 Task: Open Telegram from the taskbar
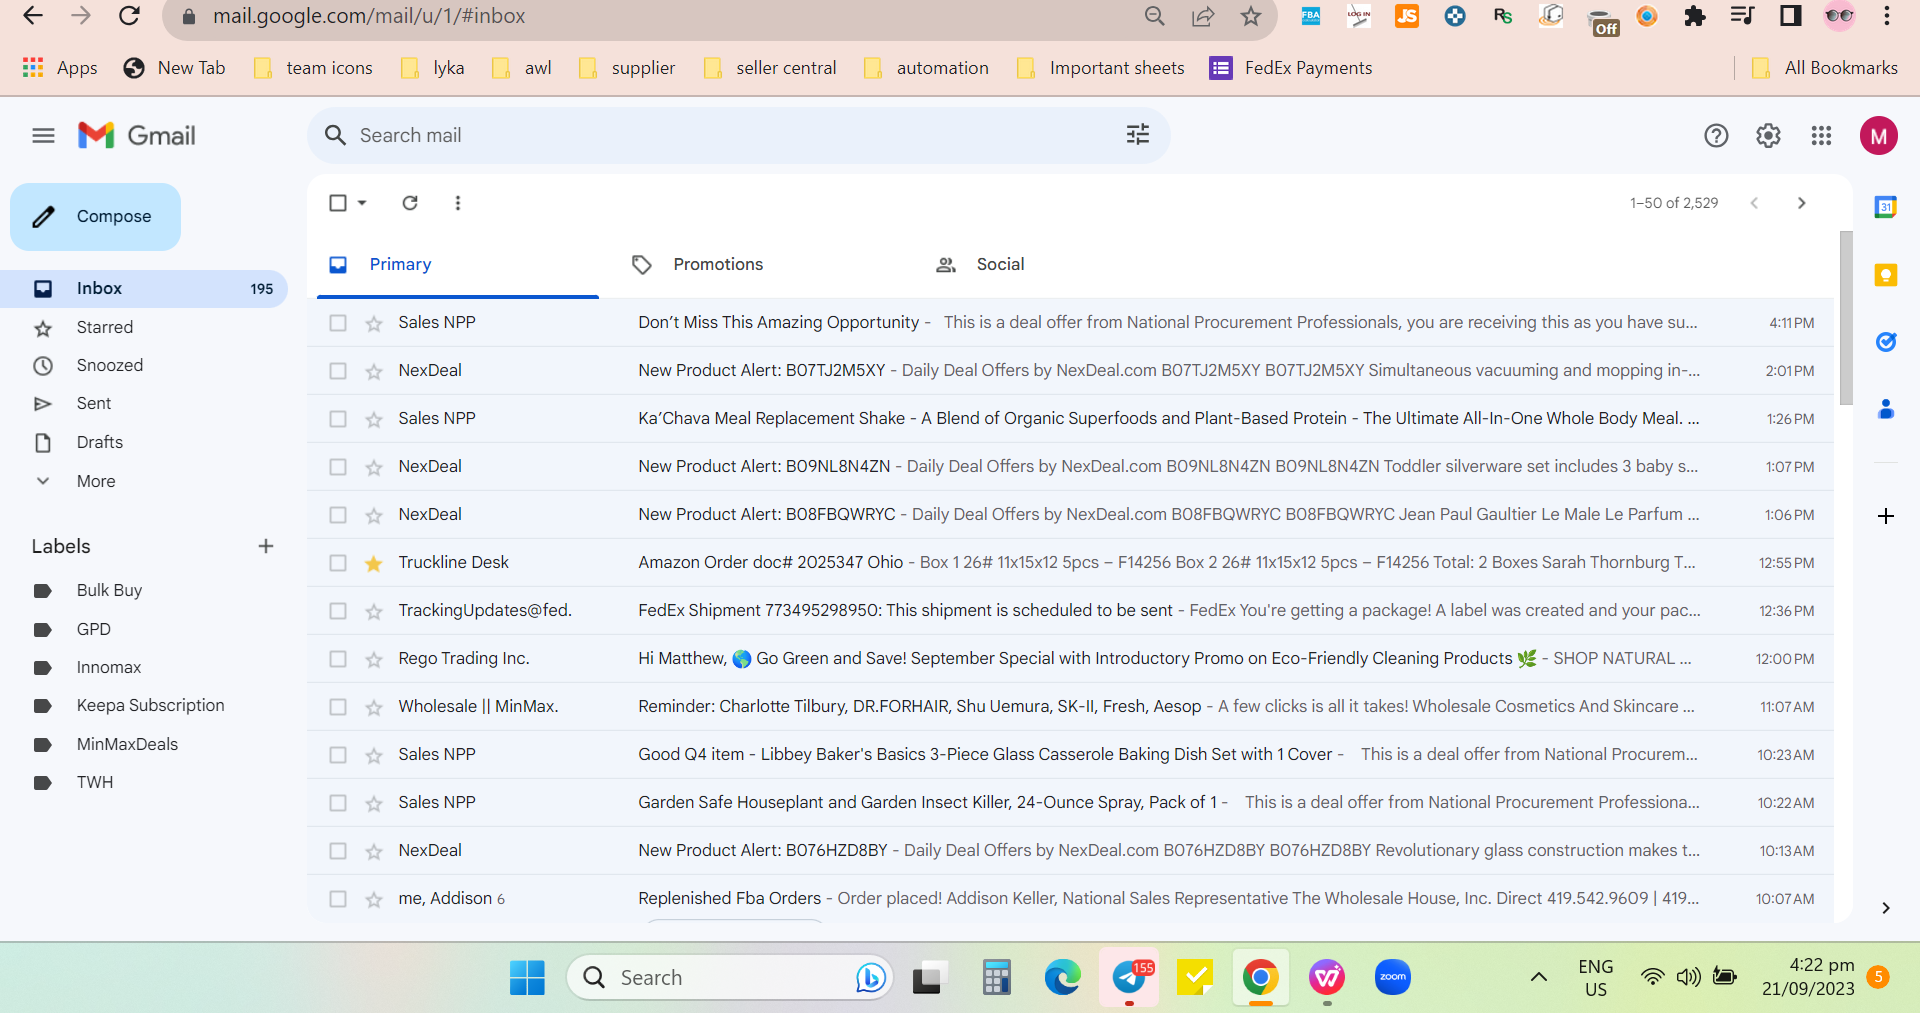(1130, 977)
